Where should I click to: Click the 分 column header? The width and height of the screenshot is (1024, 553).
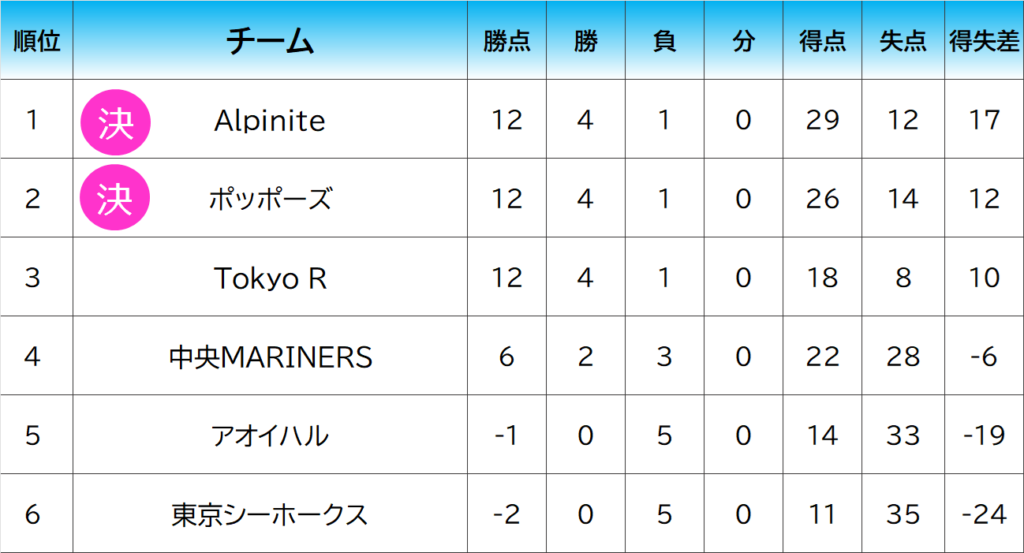pos(743,41)
